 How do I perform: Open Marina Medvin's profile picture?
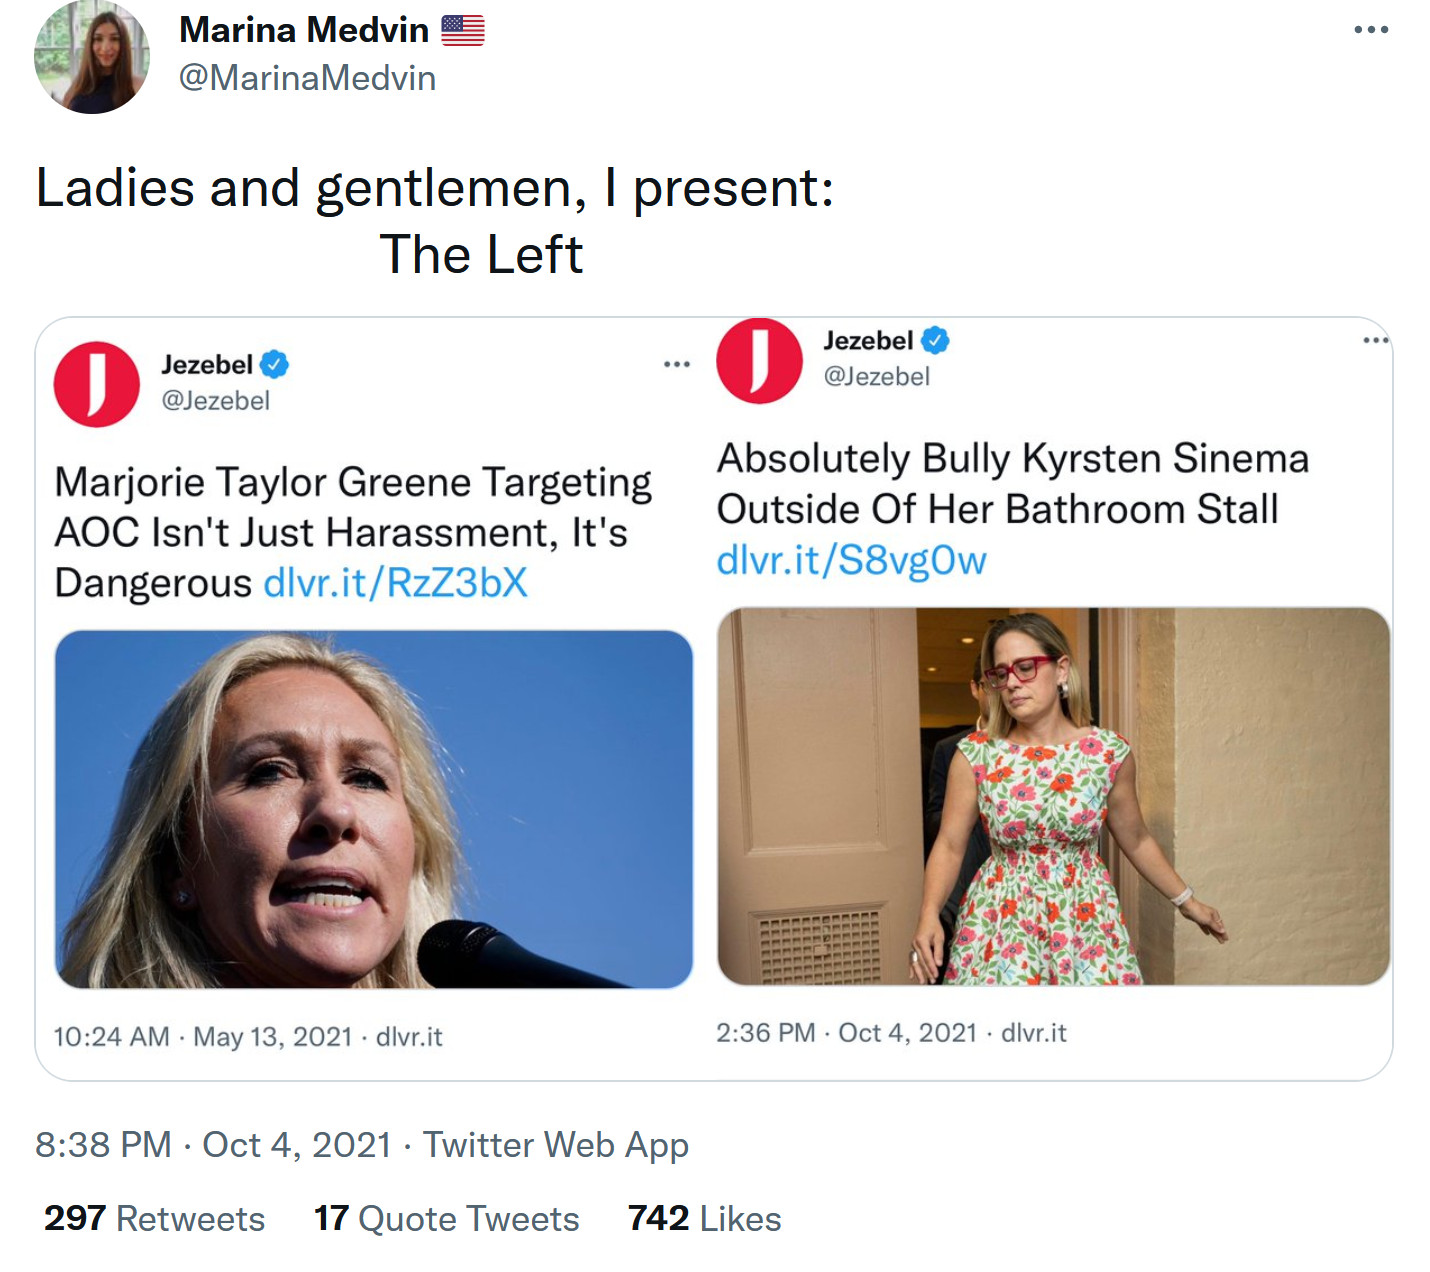tap(92, 57)
